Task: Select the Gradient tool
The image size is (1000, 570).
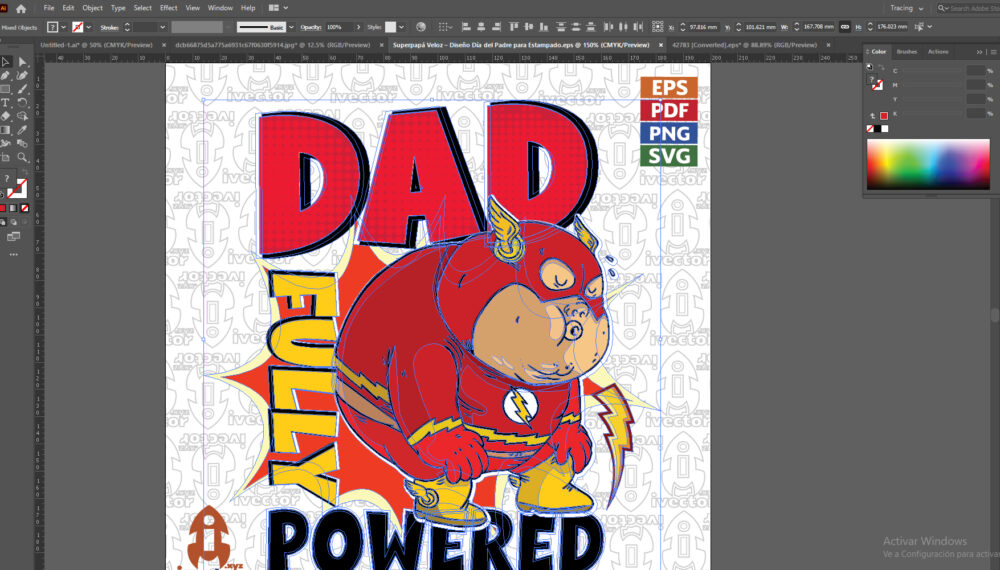Action: (x=6, y=130)
